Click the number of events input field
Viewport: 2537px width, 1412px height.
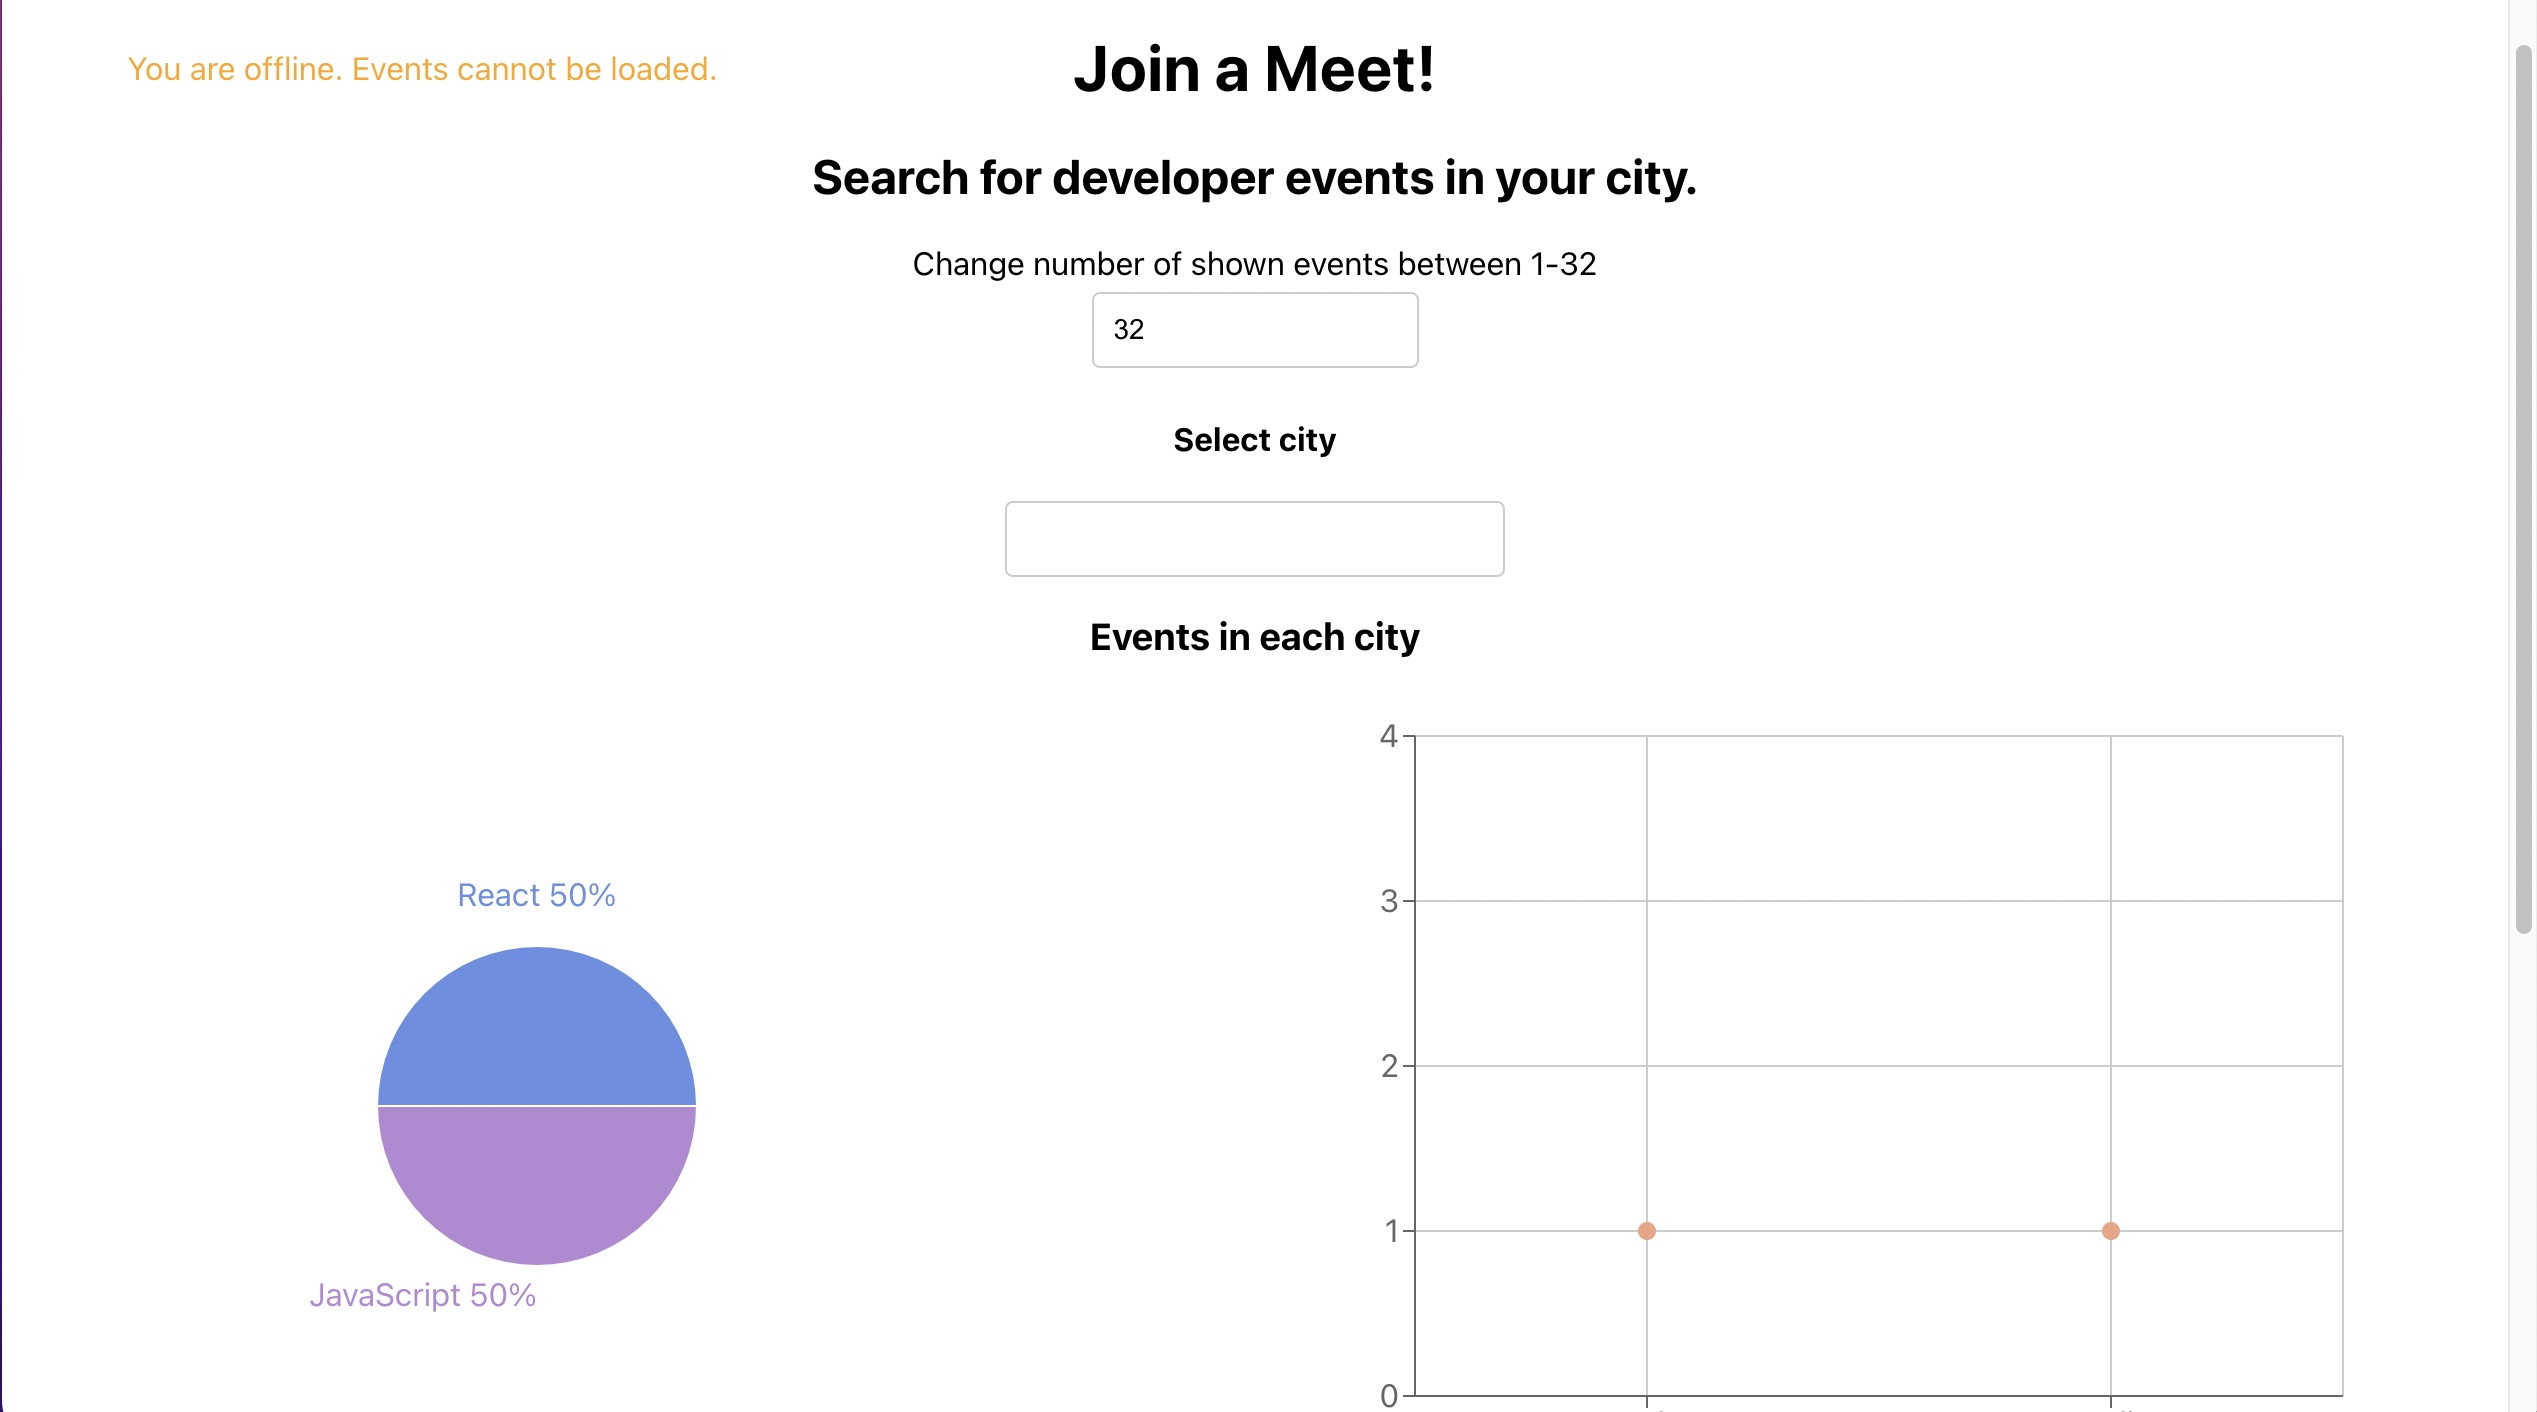[x=1254, y=330]
